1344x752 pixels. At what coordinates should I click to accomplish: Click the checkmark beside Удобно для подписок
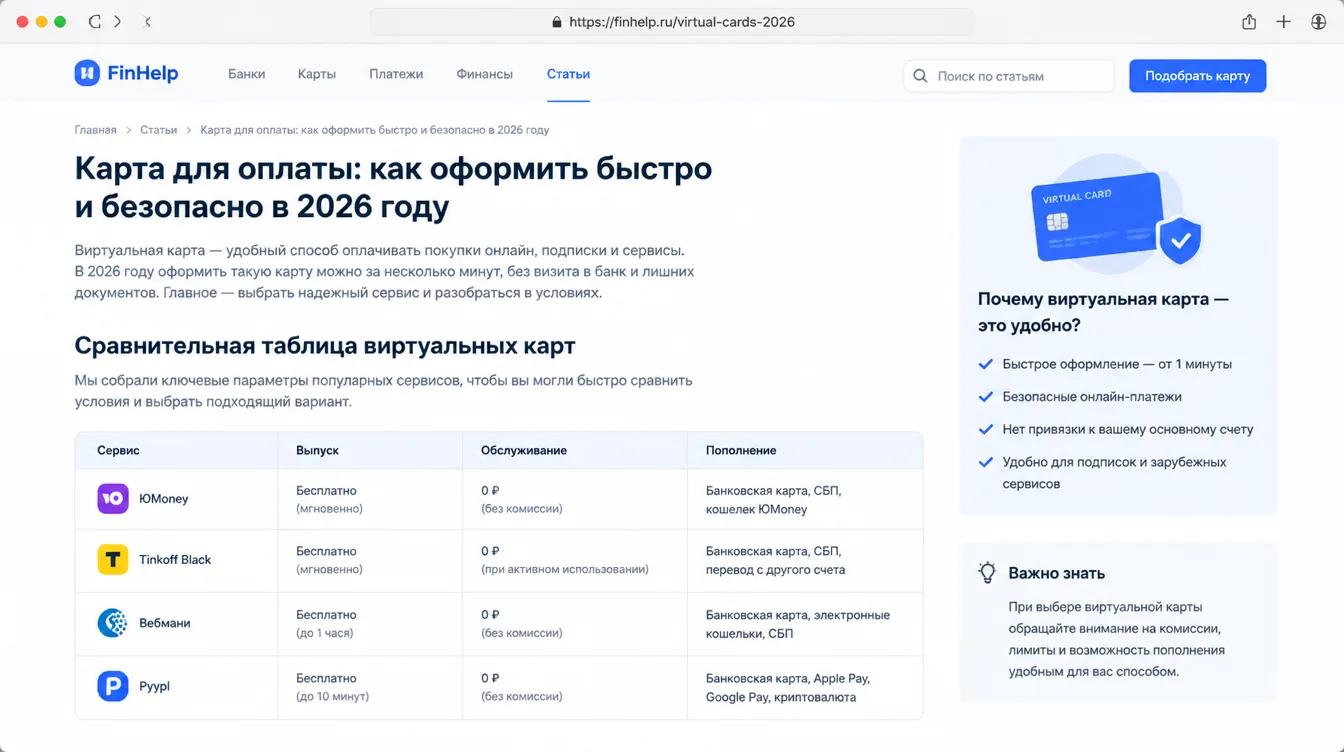[x=986, y=462]
